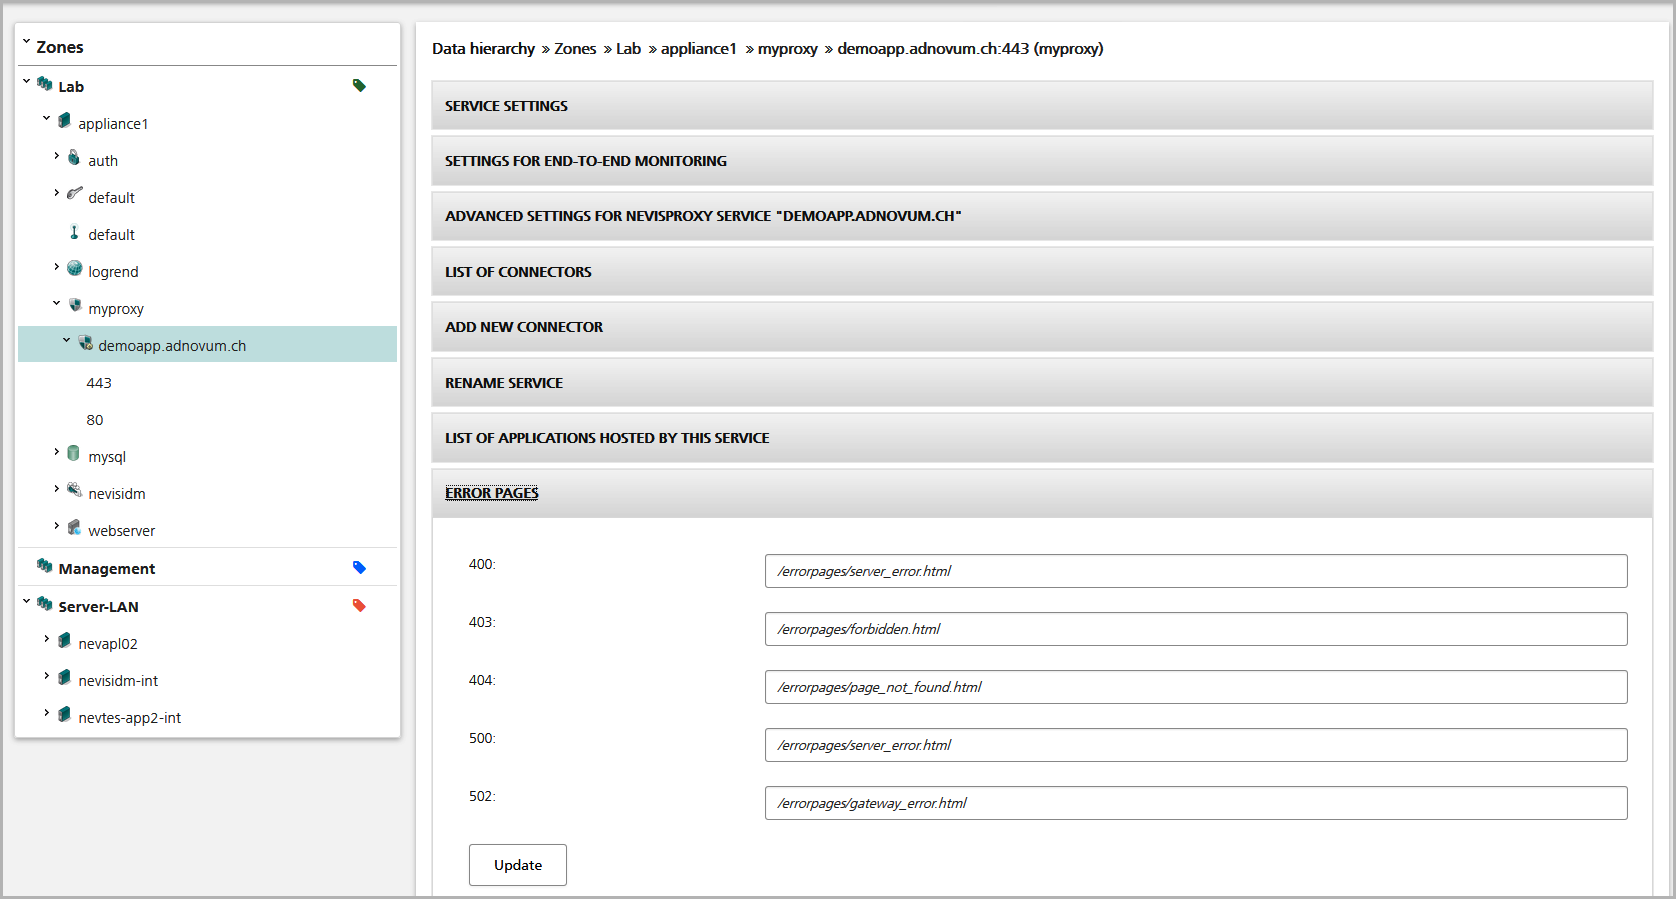The width and height of the screenshot is (1676, 899).
Task: Click the 500 error page input field
Action: point(1196,745)
